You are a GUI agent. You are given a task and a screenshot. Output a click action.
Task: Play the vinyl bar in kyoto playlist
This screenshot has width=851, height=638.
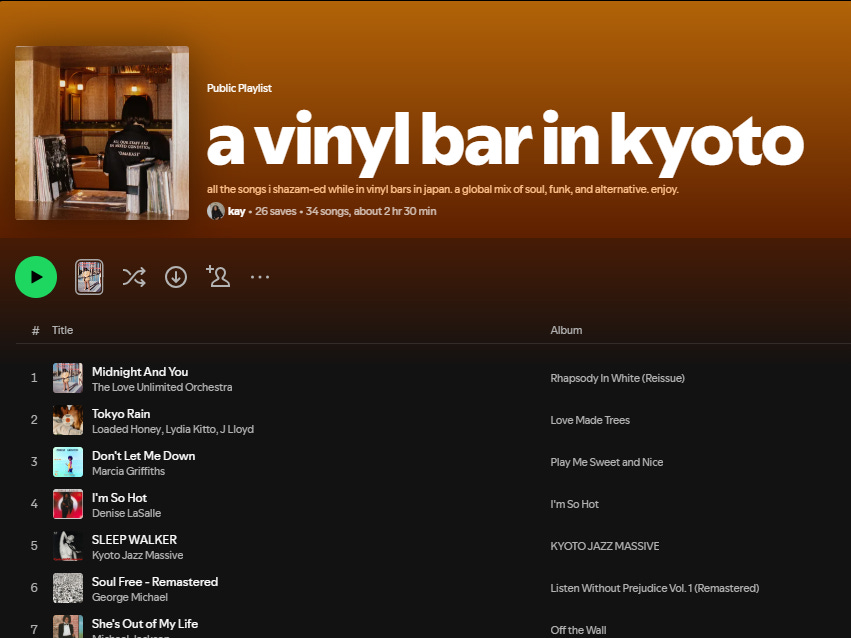pyautogui.click(x=36, y=277)
